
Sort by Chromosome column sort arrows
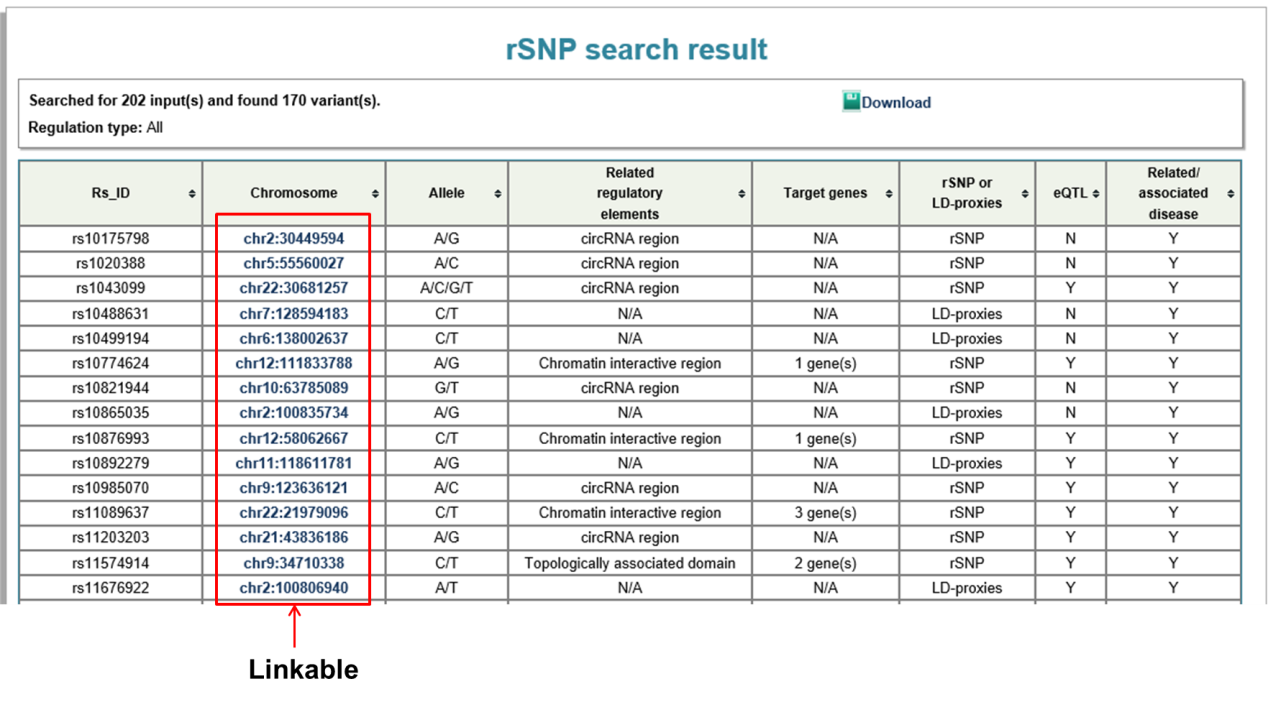coord(375,194)
